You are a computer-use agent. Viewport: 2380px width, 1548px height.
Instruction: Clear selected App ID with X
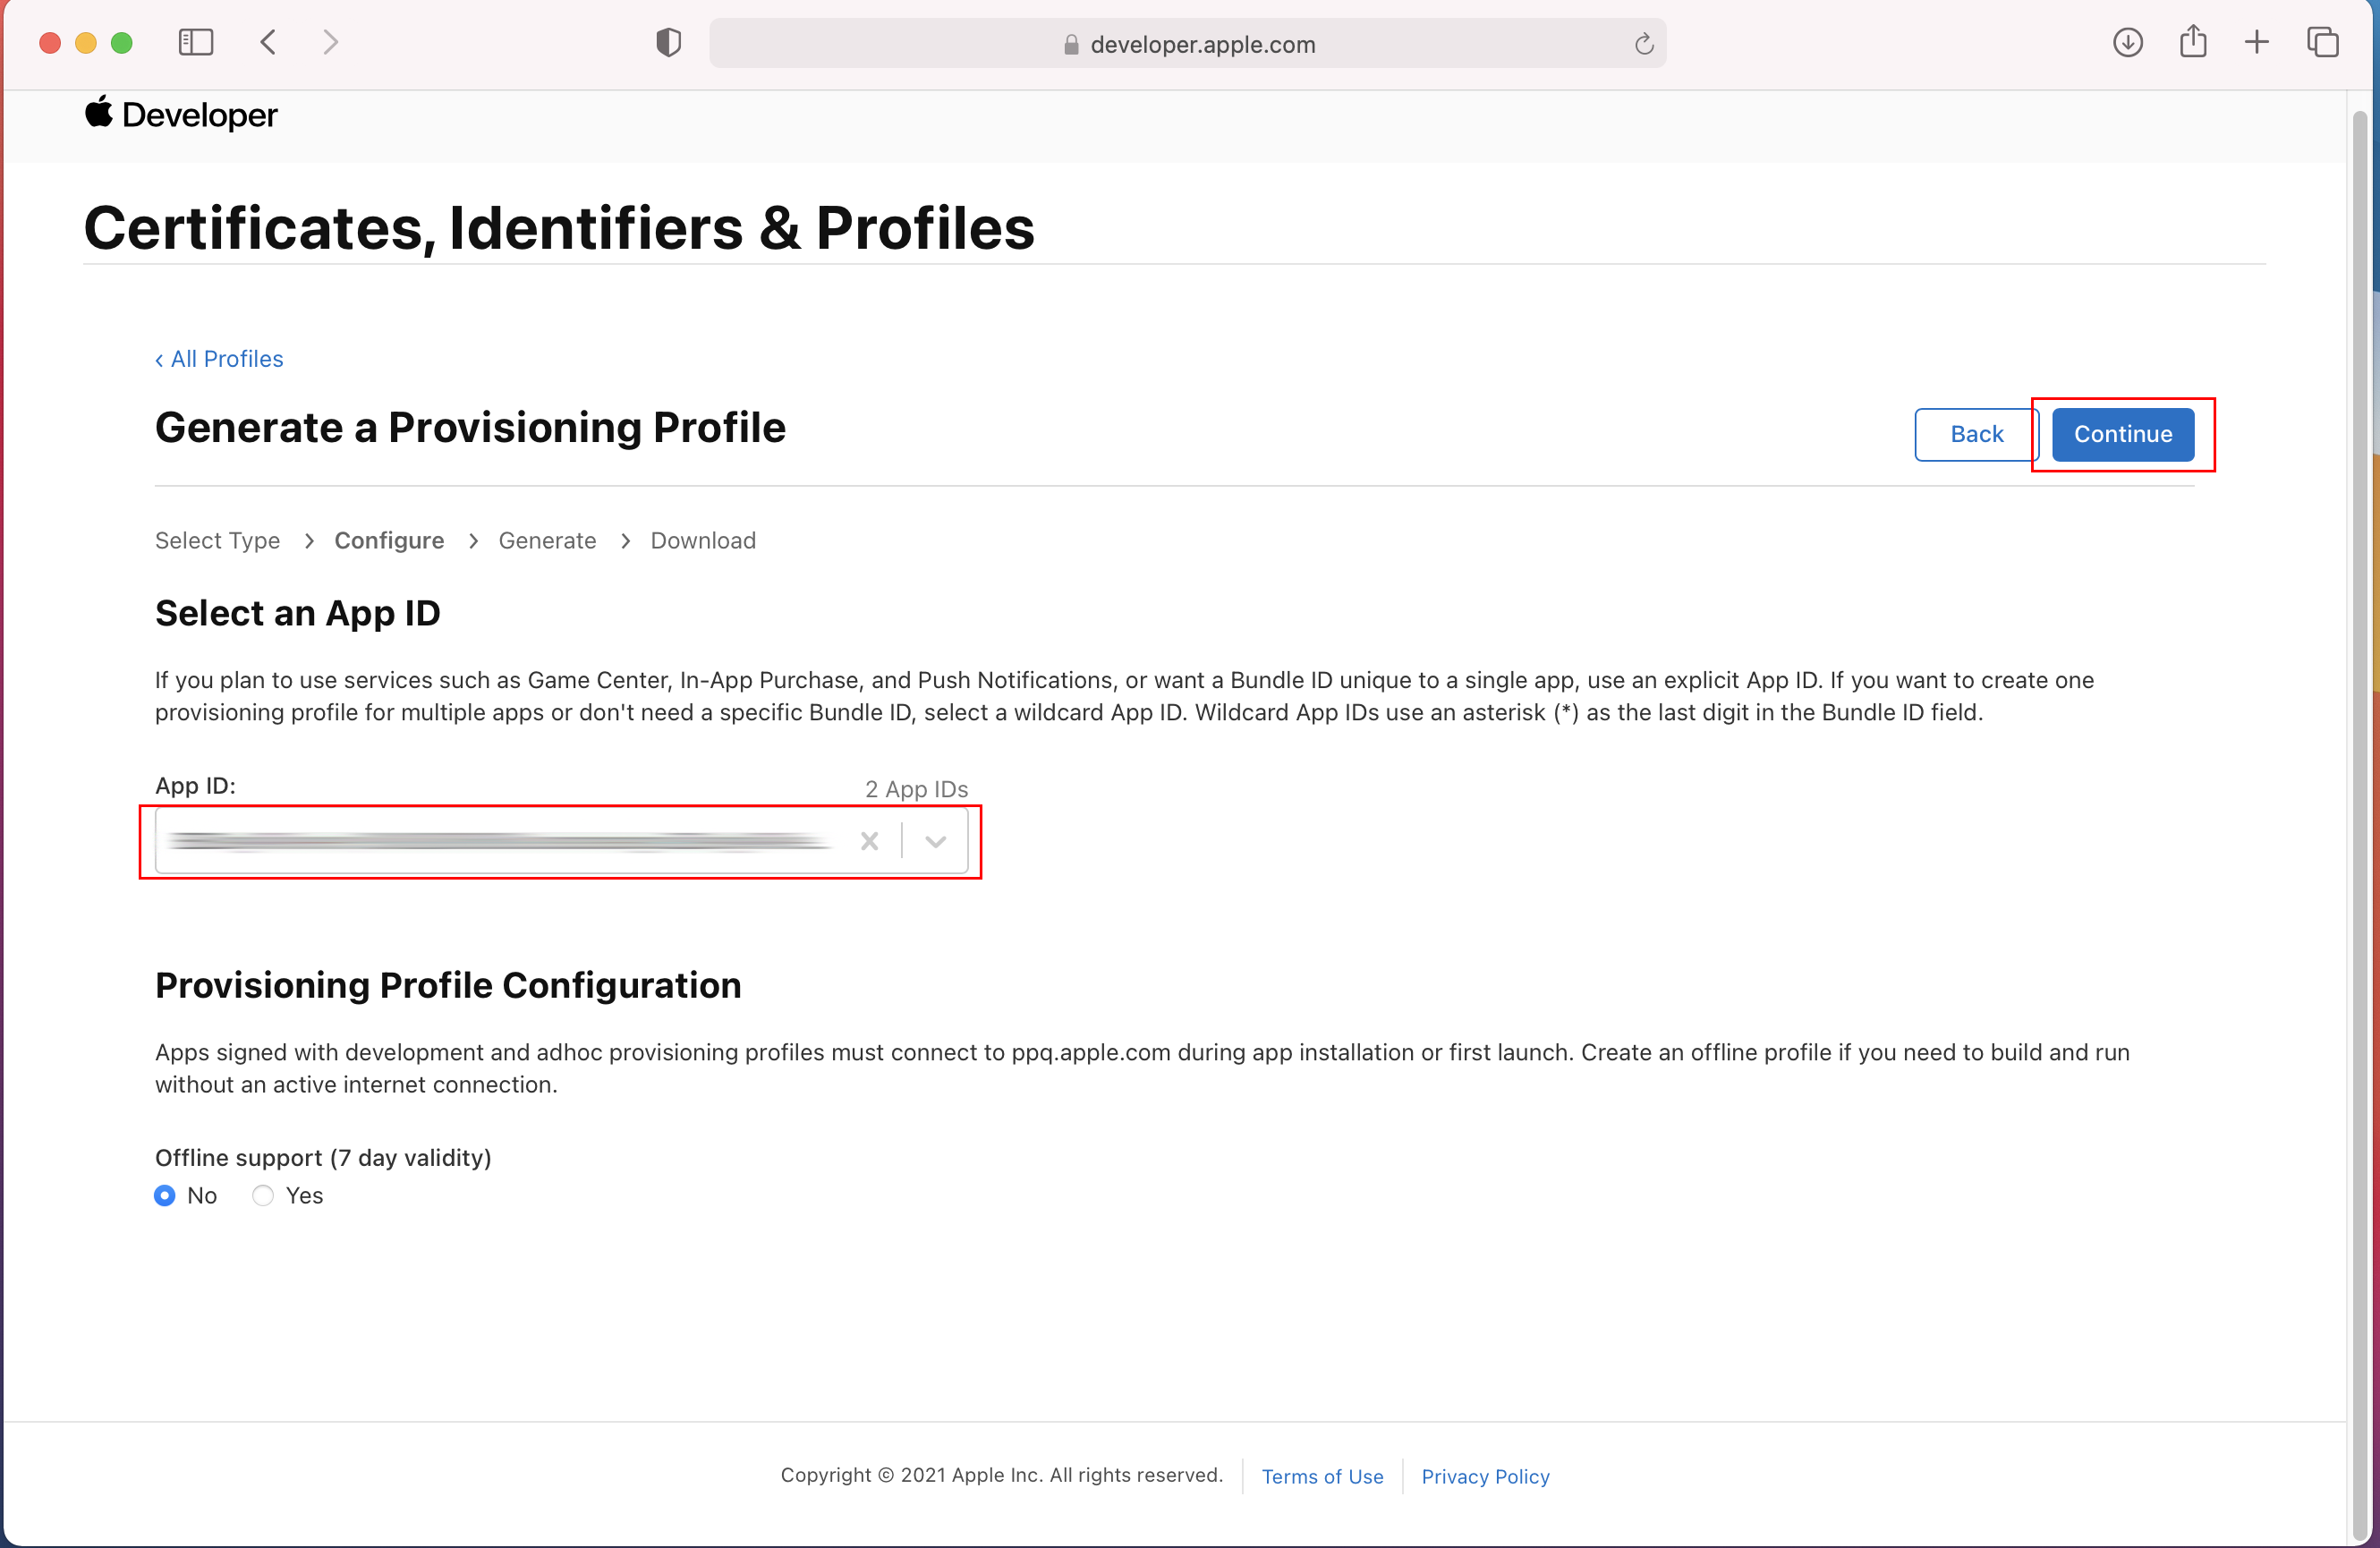tap(869, 841)
